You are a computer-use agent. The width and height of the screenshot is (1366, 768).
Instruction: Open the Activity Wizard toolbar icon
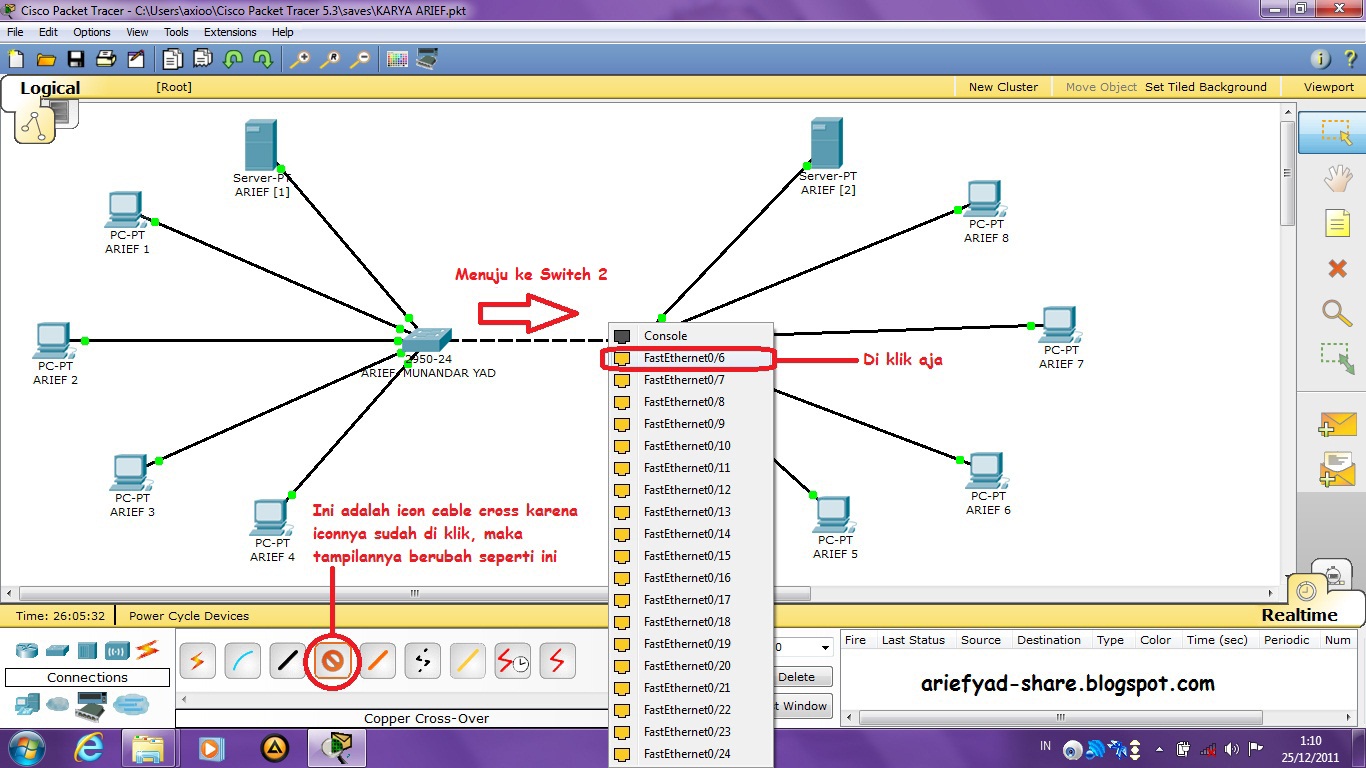[x=136, y=59]
